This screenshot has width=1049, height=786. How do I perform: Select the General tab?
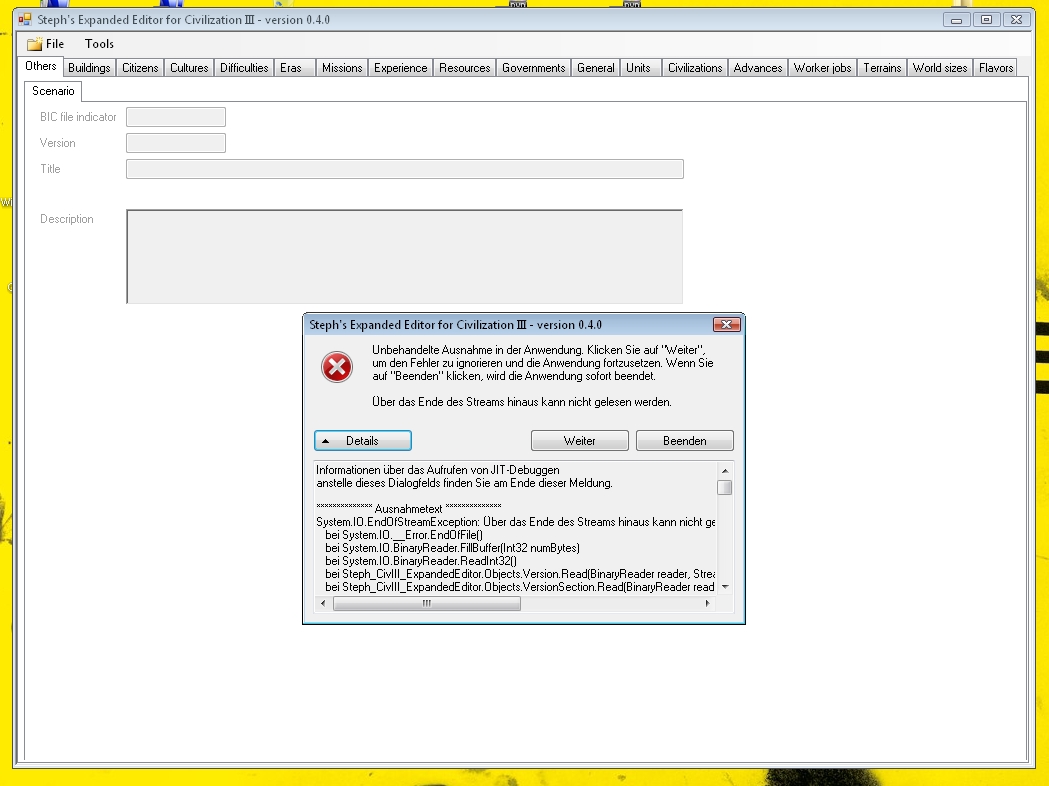(595, 68)
